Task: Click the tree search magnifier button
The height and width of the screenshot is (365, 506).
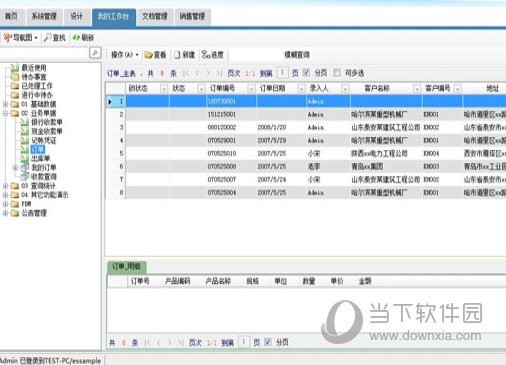Action: coord(95,53)
